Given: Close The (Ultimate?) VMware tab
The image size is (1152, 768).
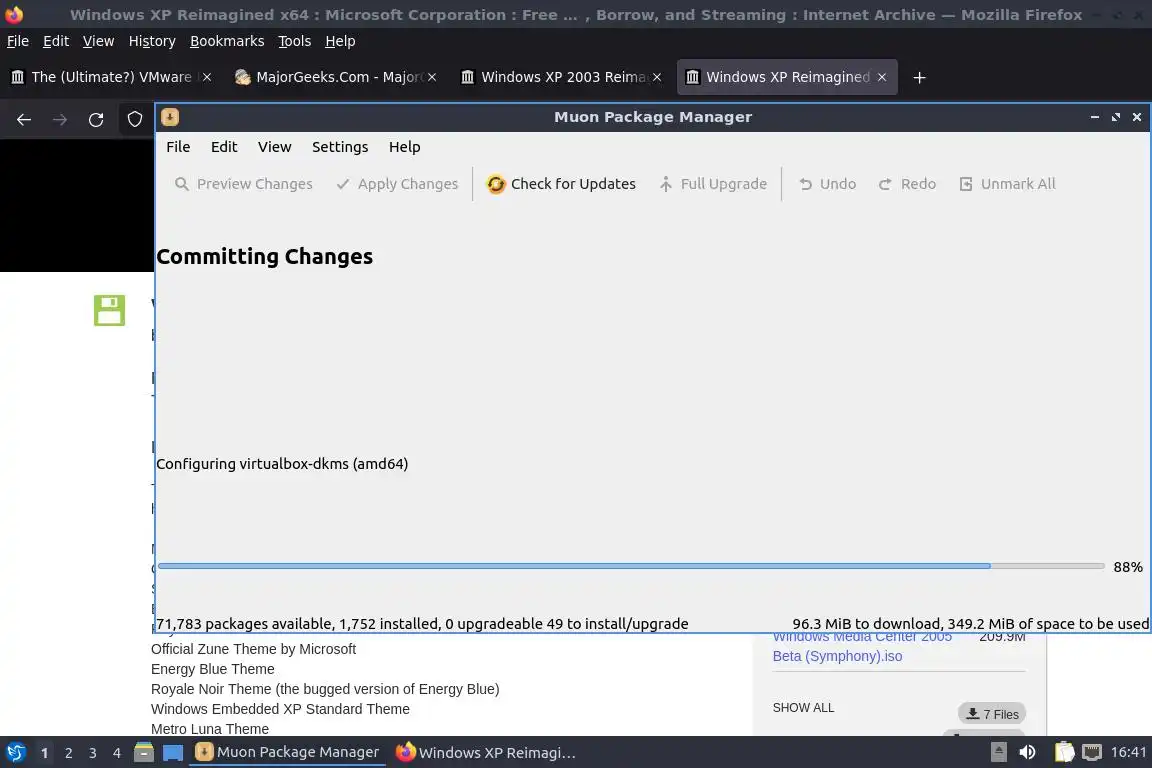Looking at the screenshot, I should click(x=207, y=77).
